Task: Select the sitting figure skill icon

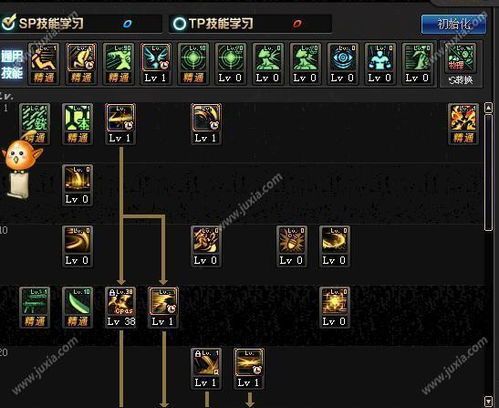Action: (44, 64)
